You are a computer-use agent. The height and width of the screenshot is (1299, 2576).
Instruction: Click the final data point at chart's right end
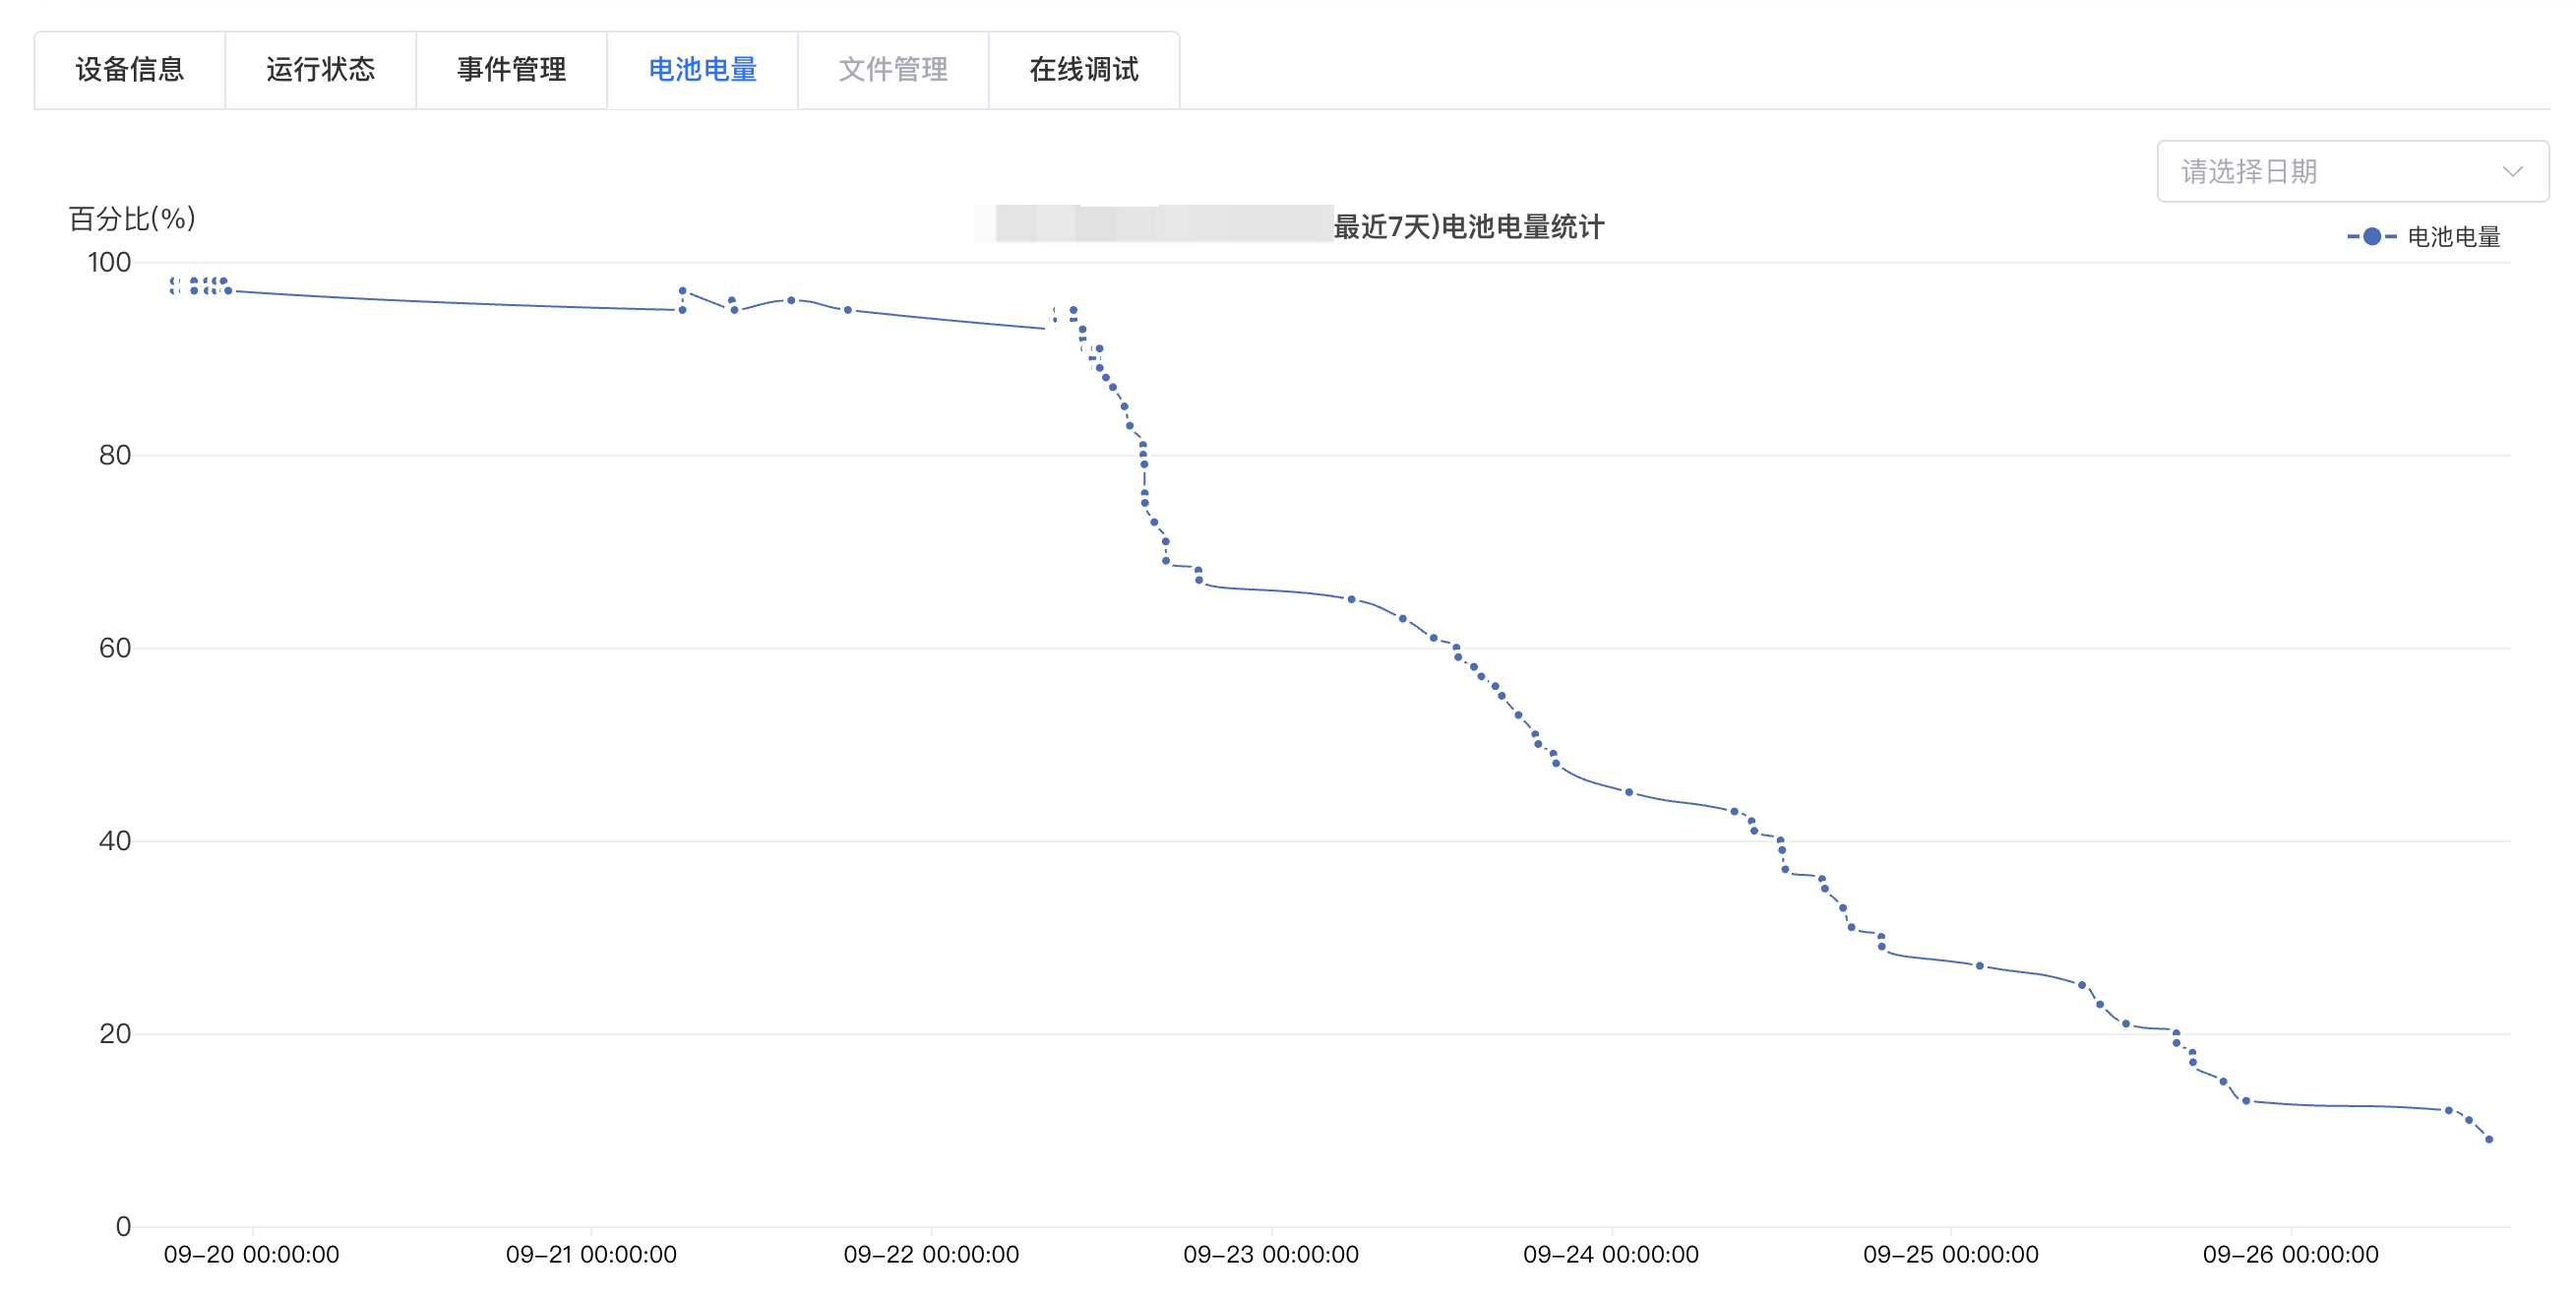2489,1139
